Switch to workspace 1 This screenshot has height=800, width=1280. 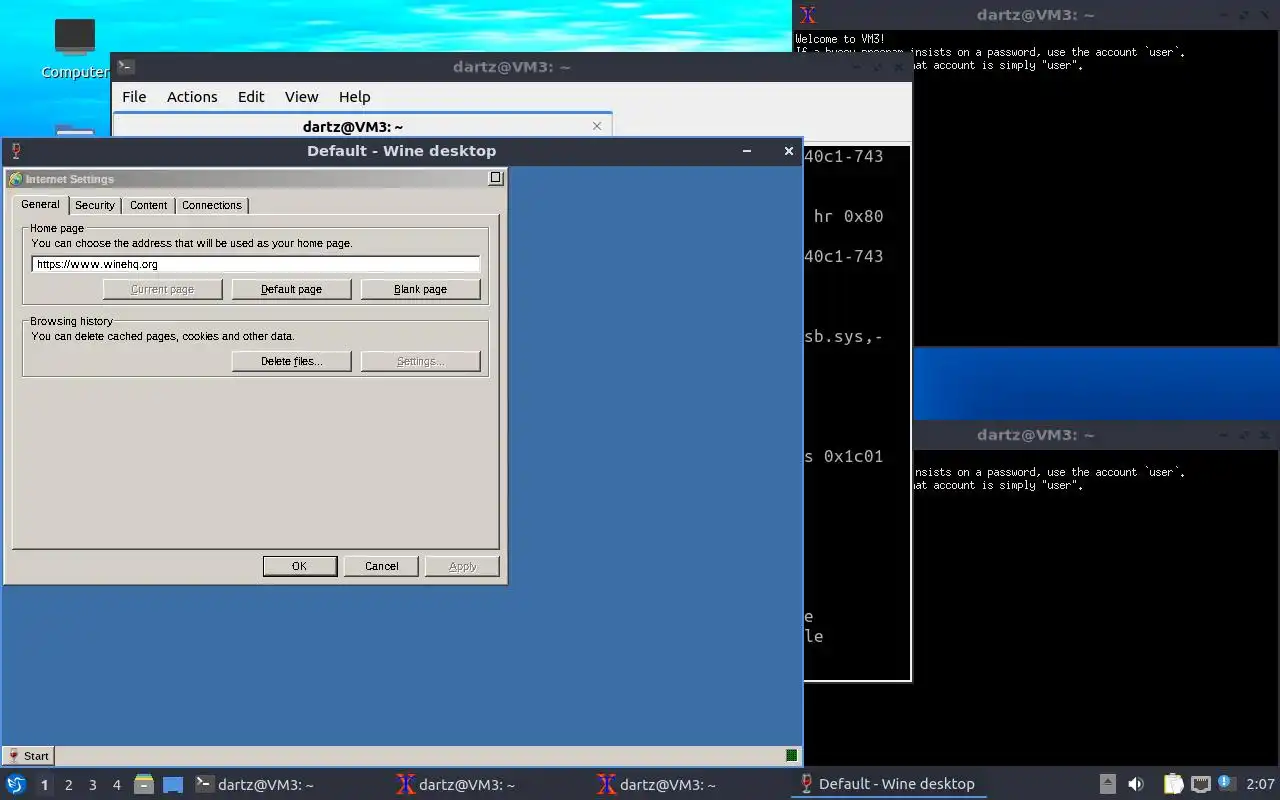click(44, 785)
